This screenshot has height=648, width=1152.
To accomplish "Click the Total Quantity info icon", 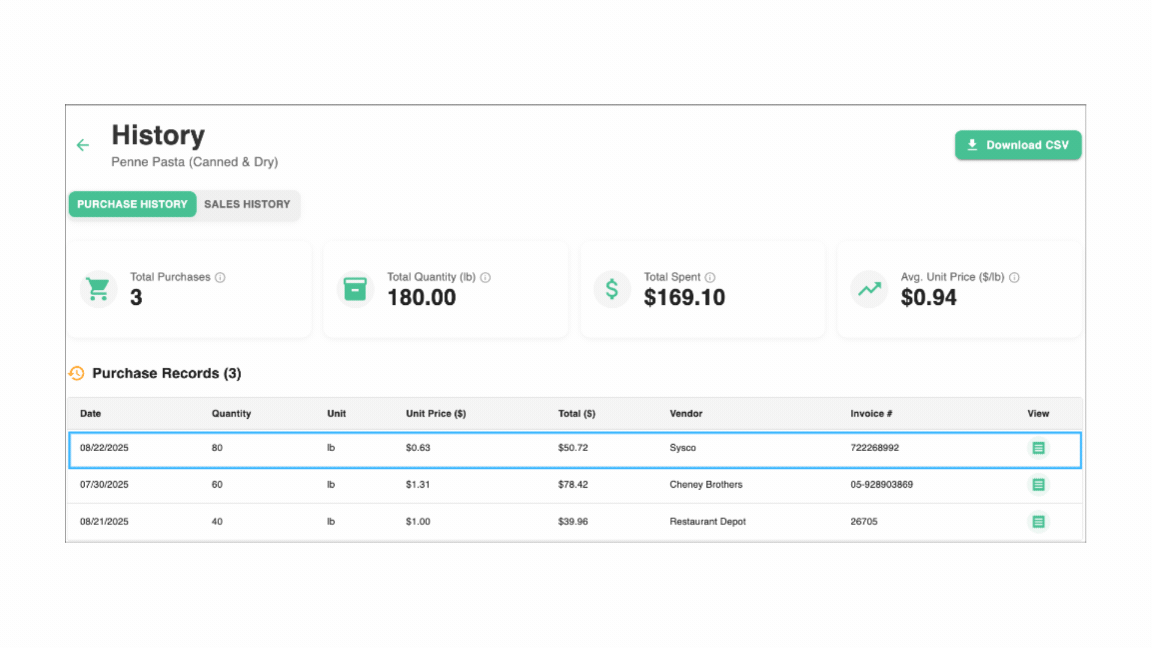I will [485, 277].
